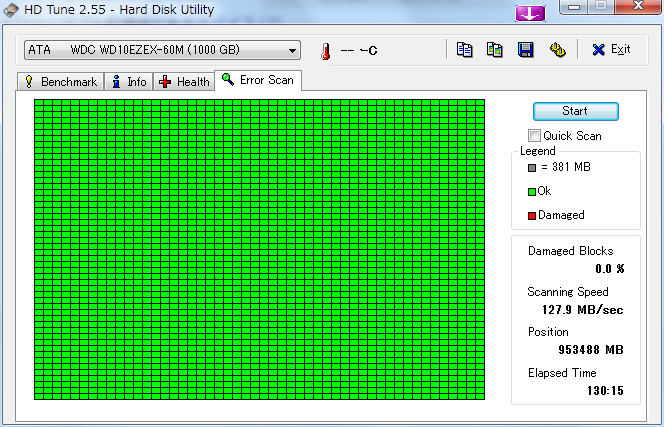The height and width of the screenshot is (427, 664).
Task: Click the copy text to clipboard icon
Action: tap(465, 50)
